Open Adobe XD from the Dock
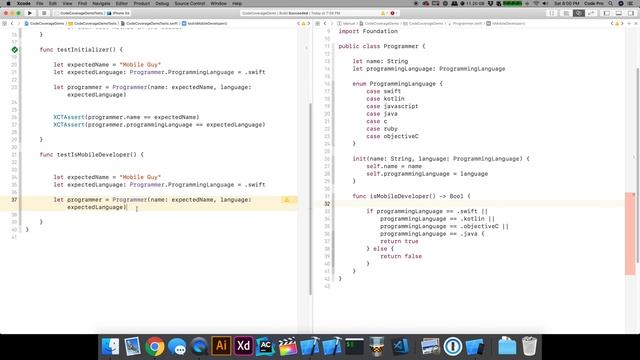The height and width of the screenshot is (360, 640). tap(244, 346)
